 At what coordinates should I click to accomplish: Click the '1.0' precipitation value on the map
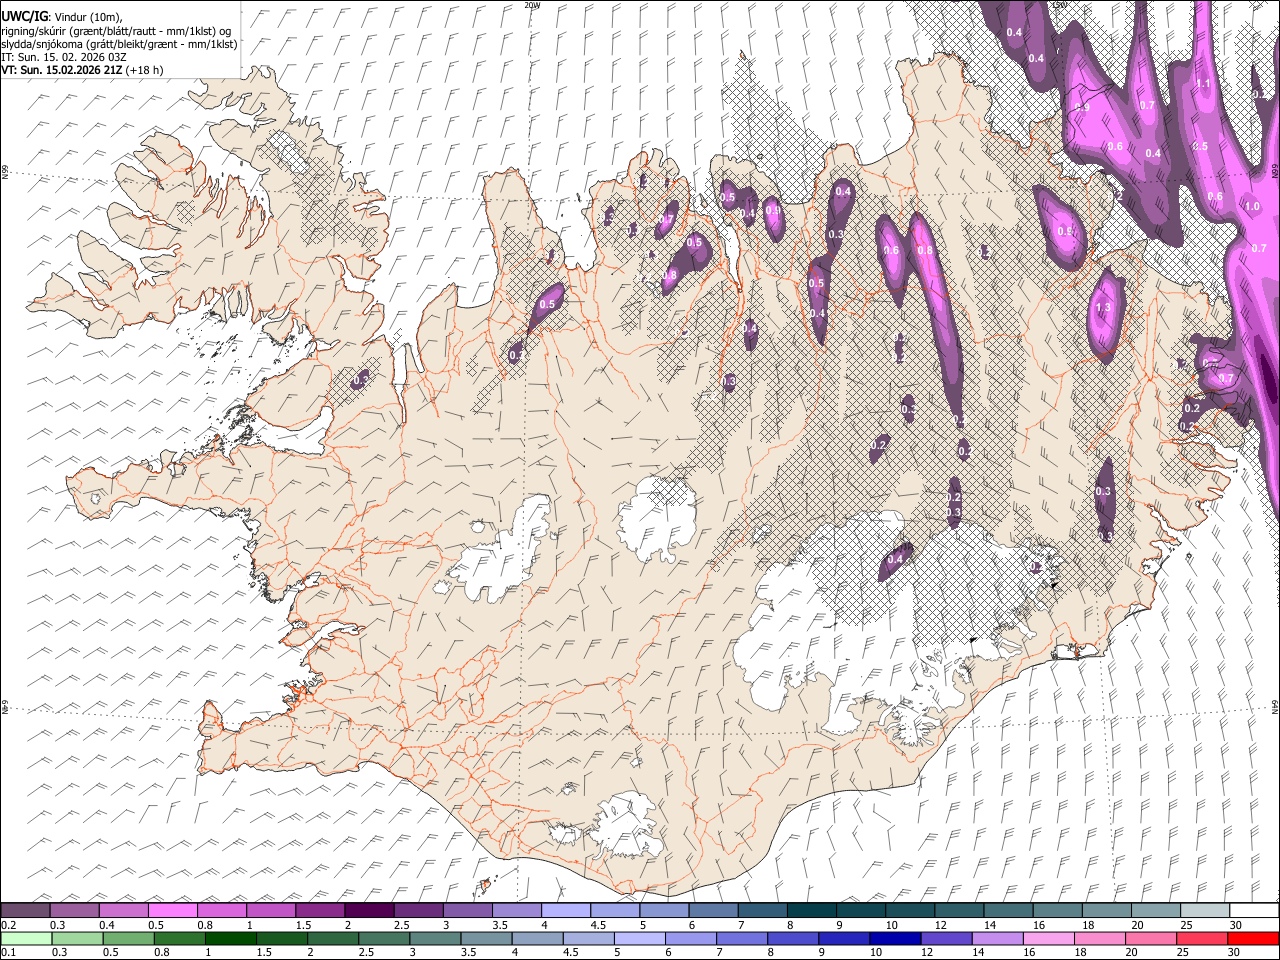[1253, 206]
